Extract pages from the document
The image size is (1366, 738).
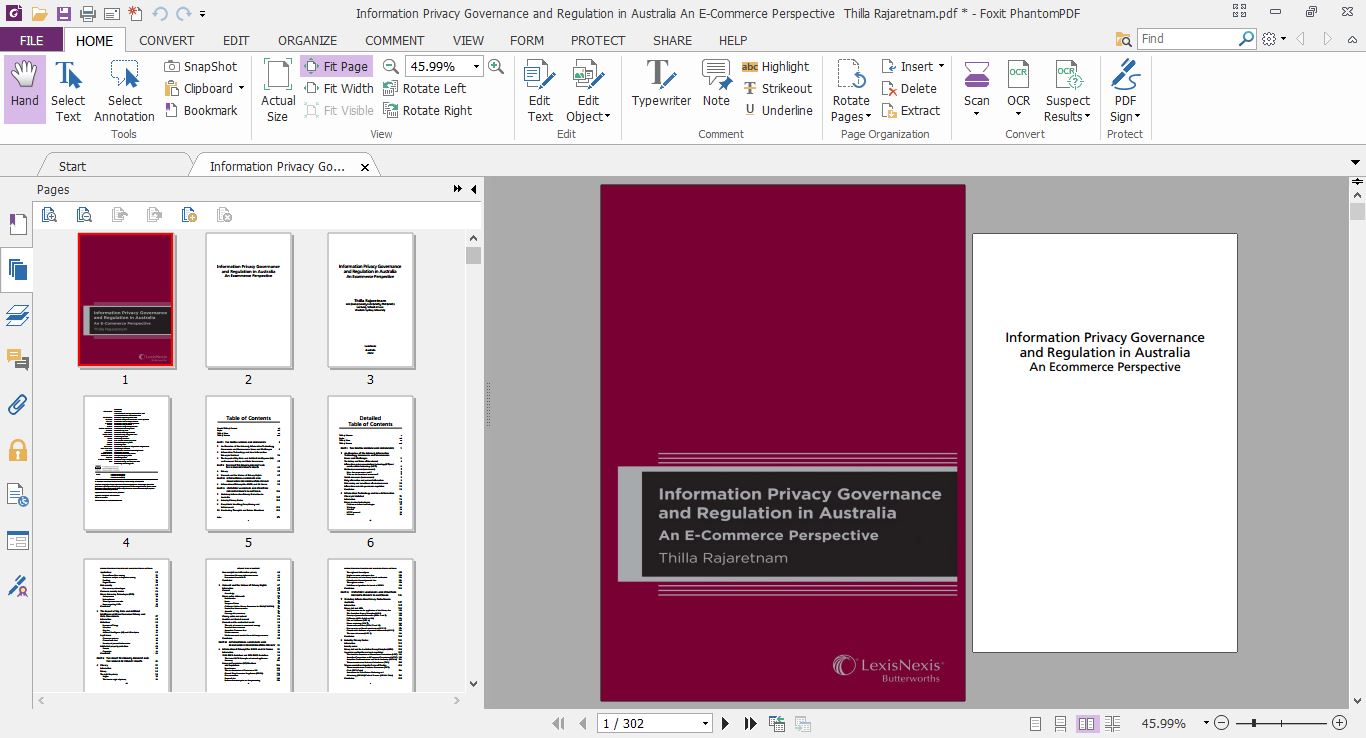click(x=911, y=110)
